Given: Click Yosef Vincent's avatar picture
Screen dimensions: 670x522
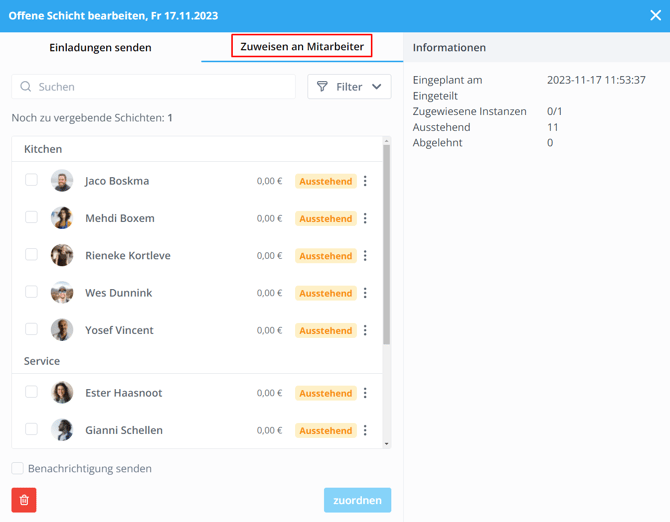Looking at the screenshot, I should (x=62, y=330).
